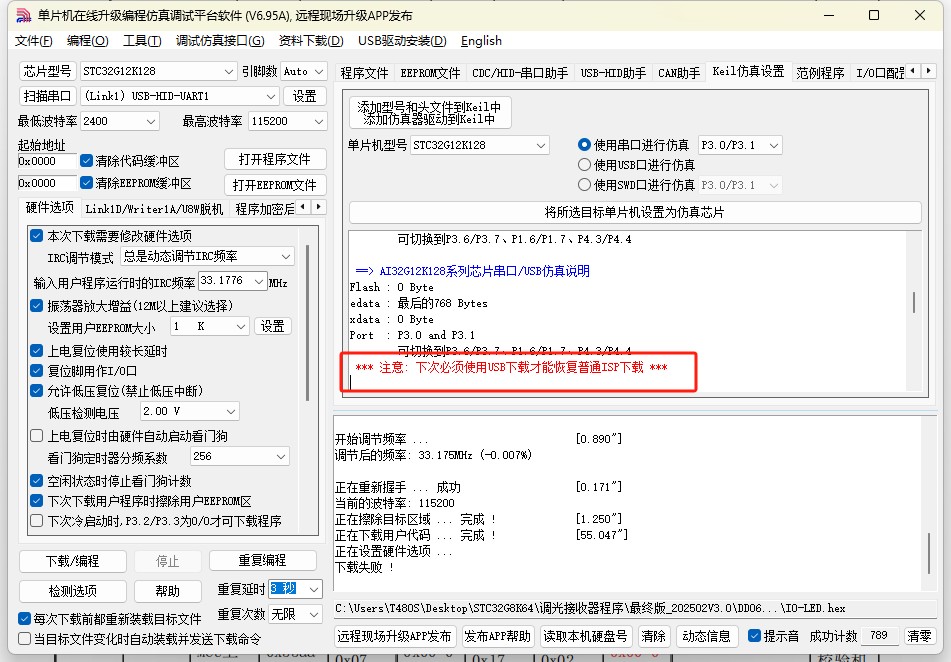Viewport: 951px width, 662px height.
Task: Open the CAN助手 tab
Action: tap(679, 73)
